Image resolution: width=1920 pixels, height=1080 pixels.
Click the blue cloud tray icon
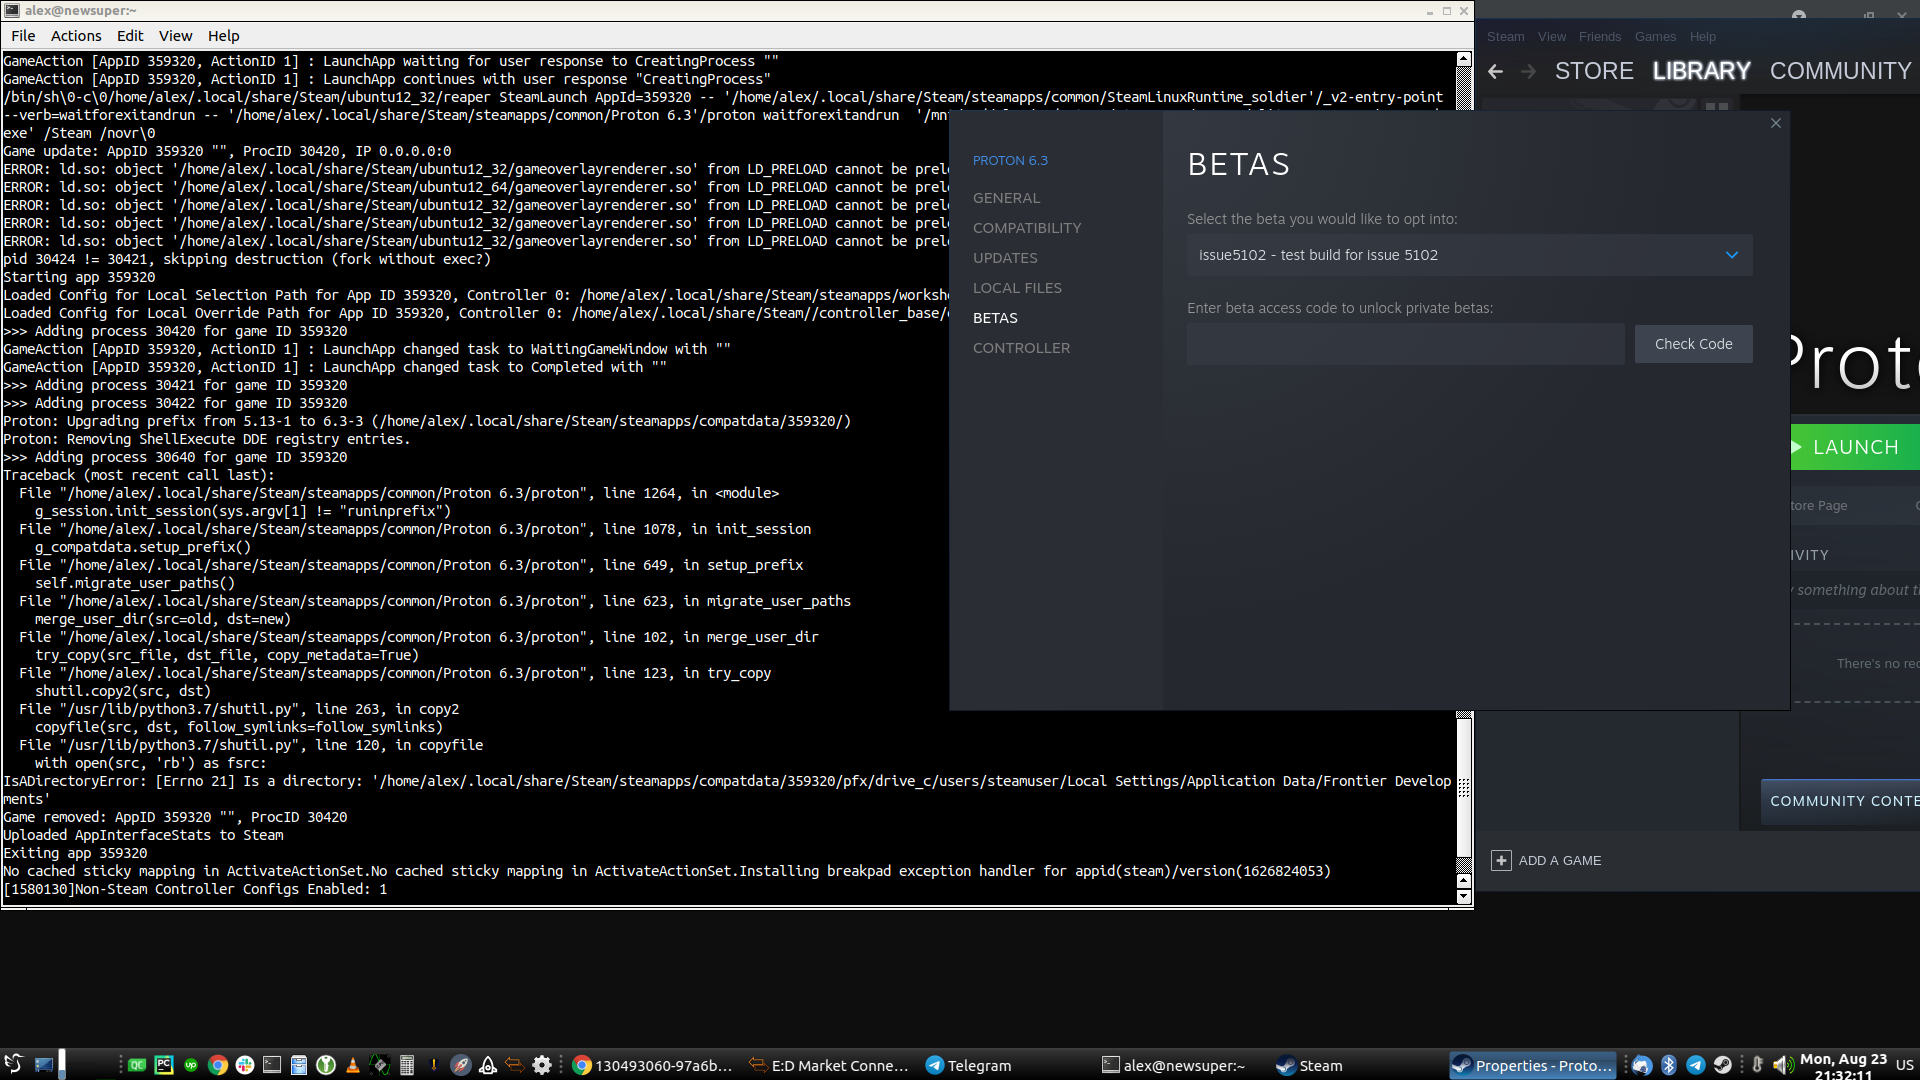tap(1642, 1065)
